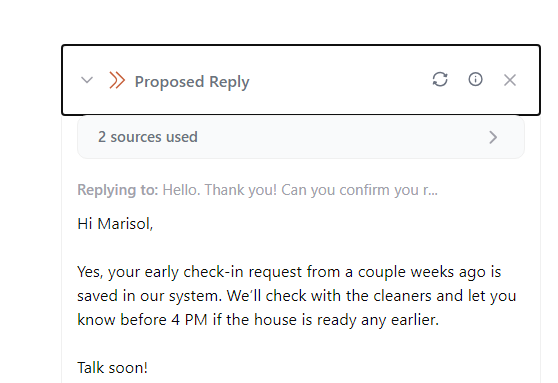Dismiss the Proposed Reply with the X
Viewport: 558px width, 383px height.
pos(510,80)
